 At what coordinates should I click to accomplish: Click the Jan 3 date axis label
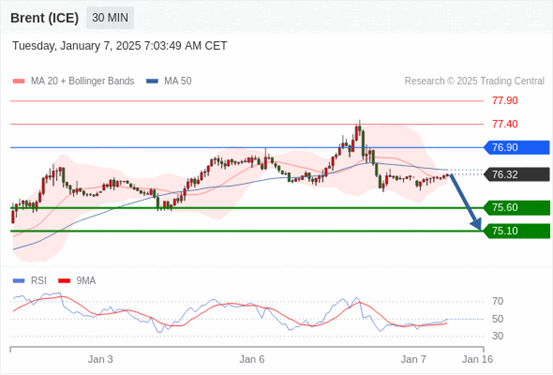click(101, 359)
